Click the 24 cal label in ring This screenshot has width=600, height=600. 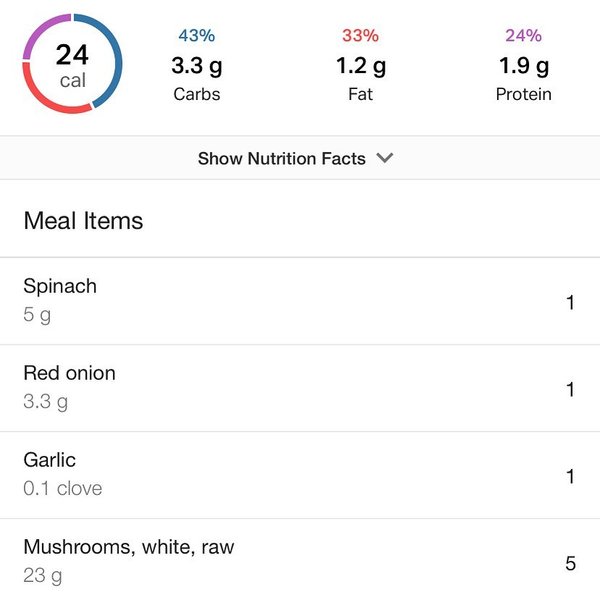pyautogui.click(x=72, y=65)
